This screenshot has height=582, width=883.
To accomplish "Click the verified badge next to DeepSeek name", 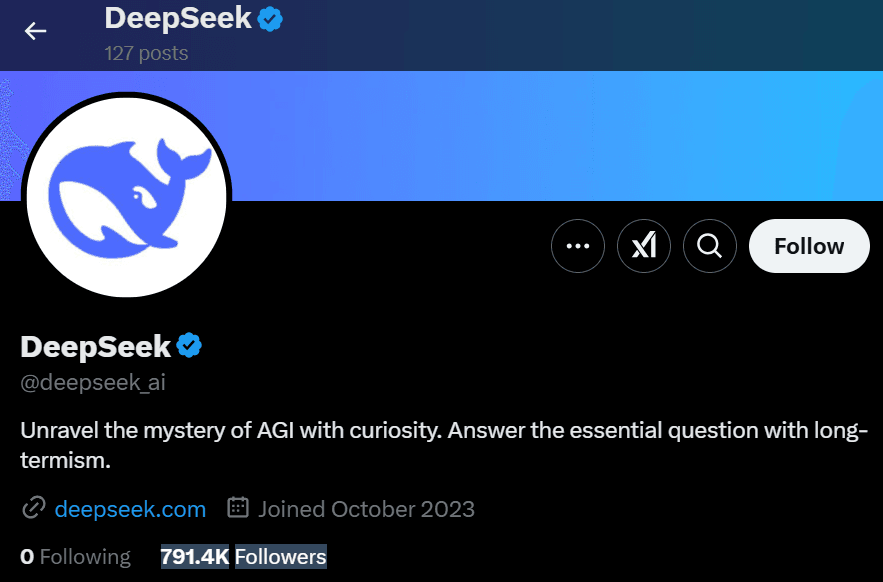I will [x=189, y=345].
